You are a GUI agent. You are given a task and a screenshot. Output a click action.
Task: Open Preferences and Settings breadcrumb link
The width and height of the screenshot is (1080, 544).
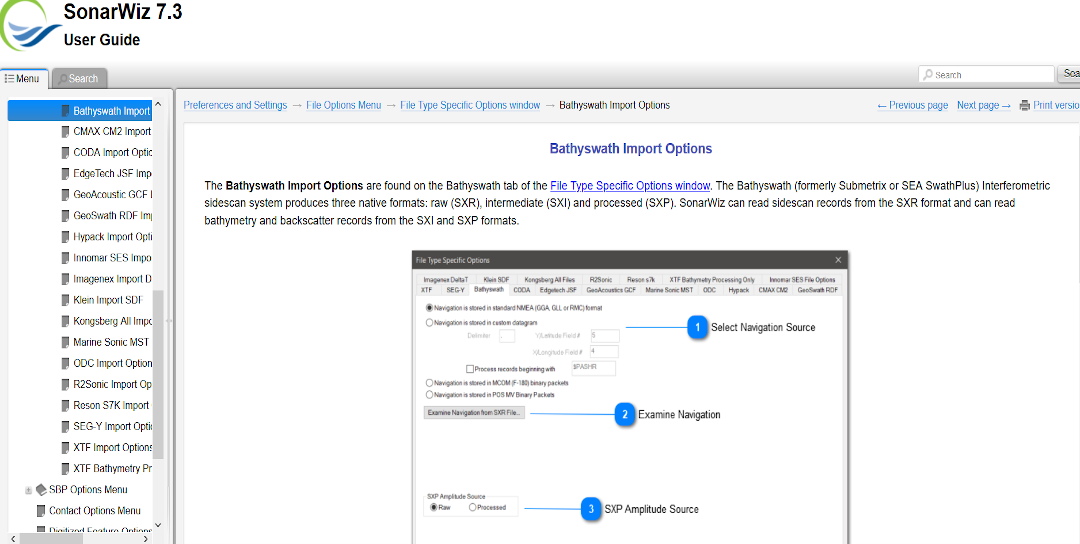point(235,105)
